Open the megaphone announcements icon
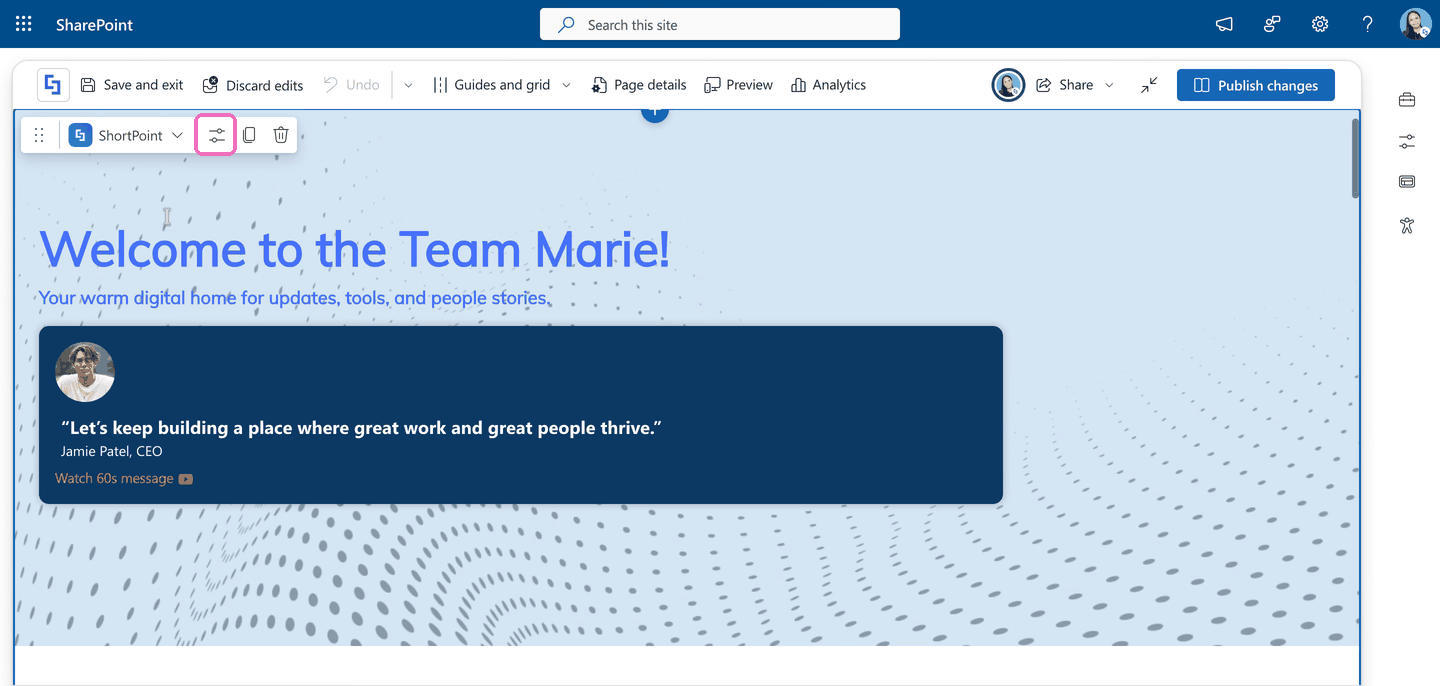 [x=1224, y=24]
